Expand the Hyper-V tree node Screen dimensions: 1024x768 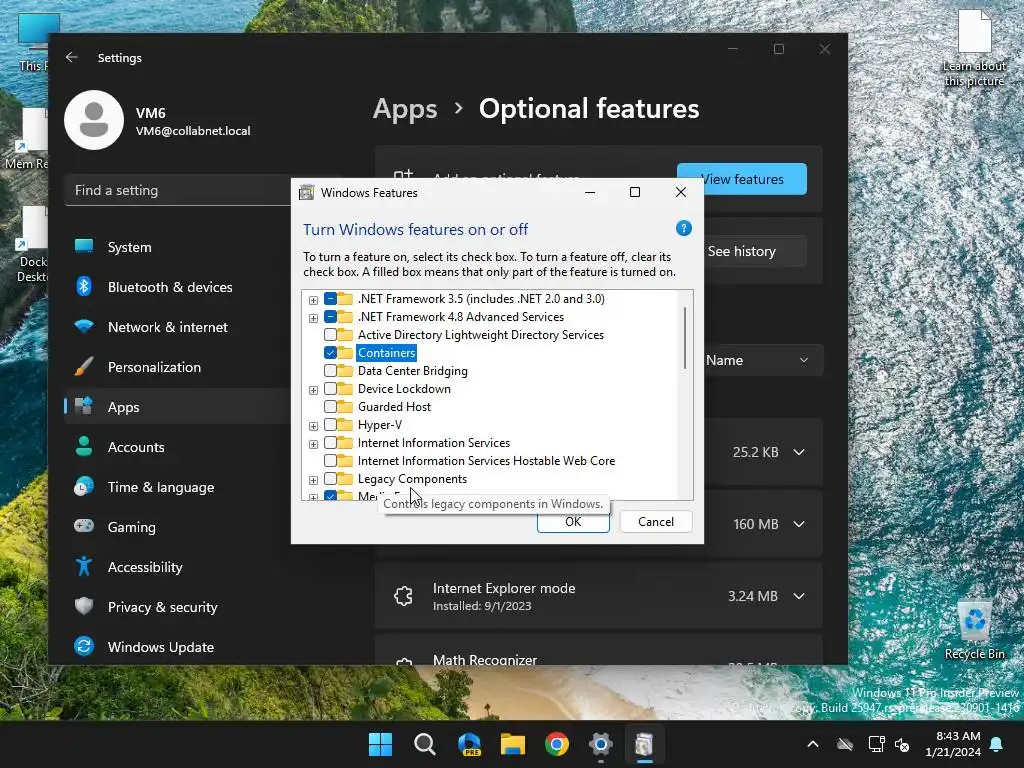(313, 426)
